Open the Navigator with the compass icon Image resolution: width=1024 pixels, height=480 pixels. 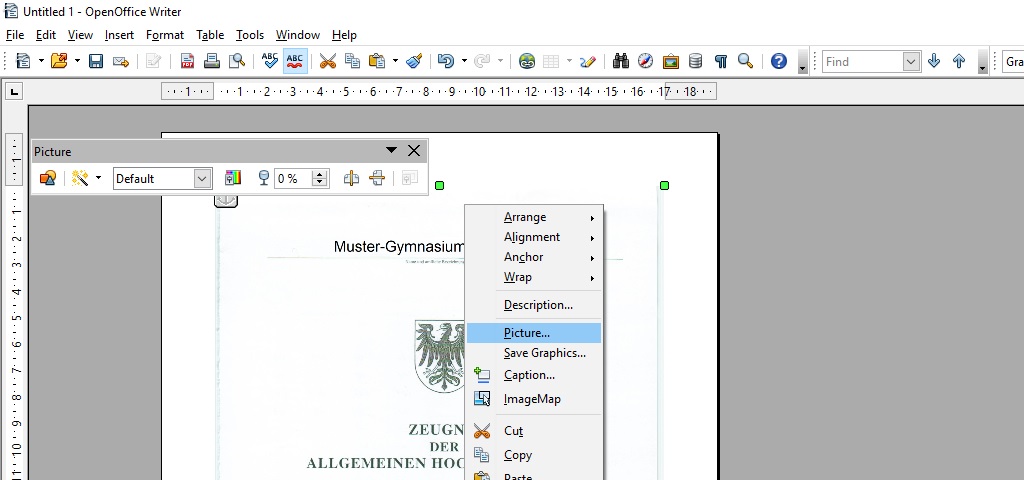click(x=646, y=61)
